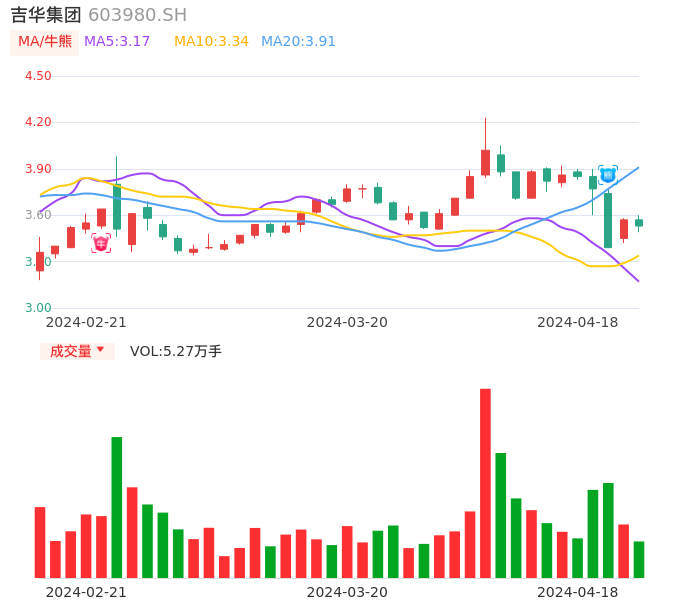
Task: Toggle the blue MA20:3.91 moving average
Action: pyautogui.click(x=298, y=42)
